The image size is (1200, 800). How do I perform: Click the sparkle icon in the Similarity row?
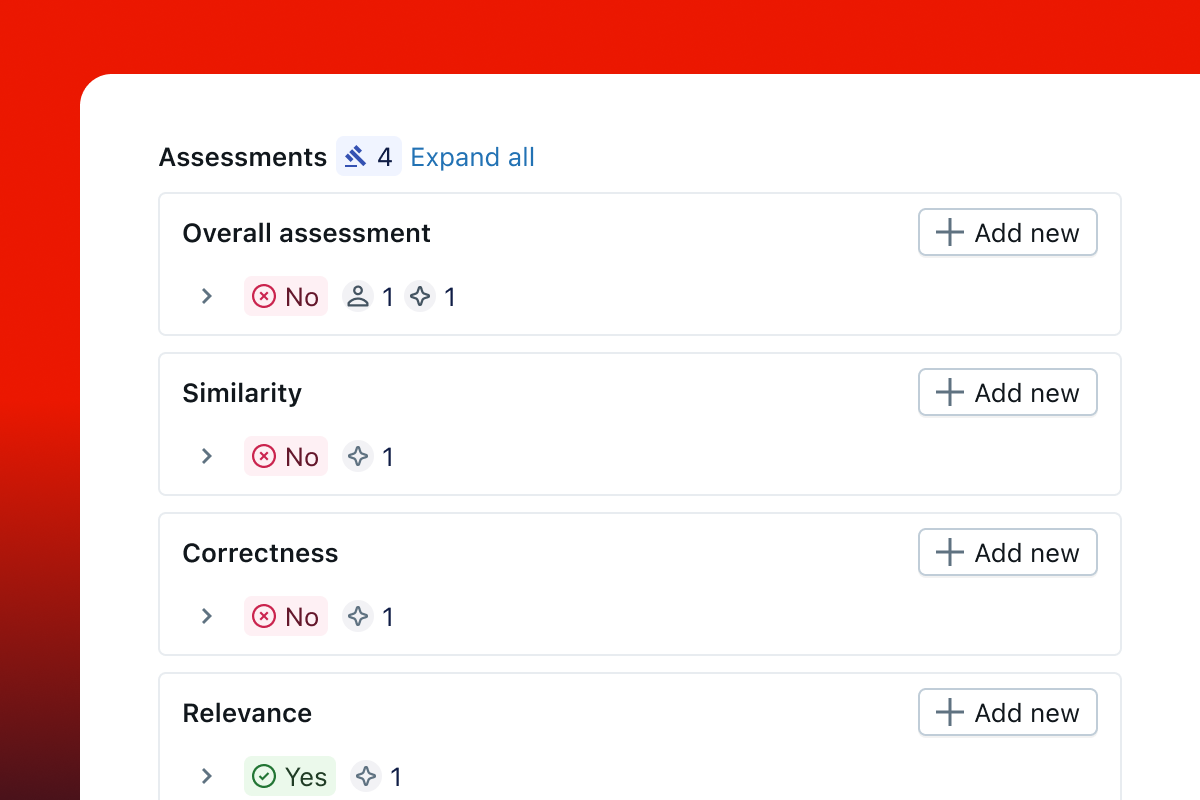(358, 456)
